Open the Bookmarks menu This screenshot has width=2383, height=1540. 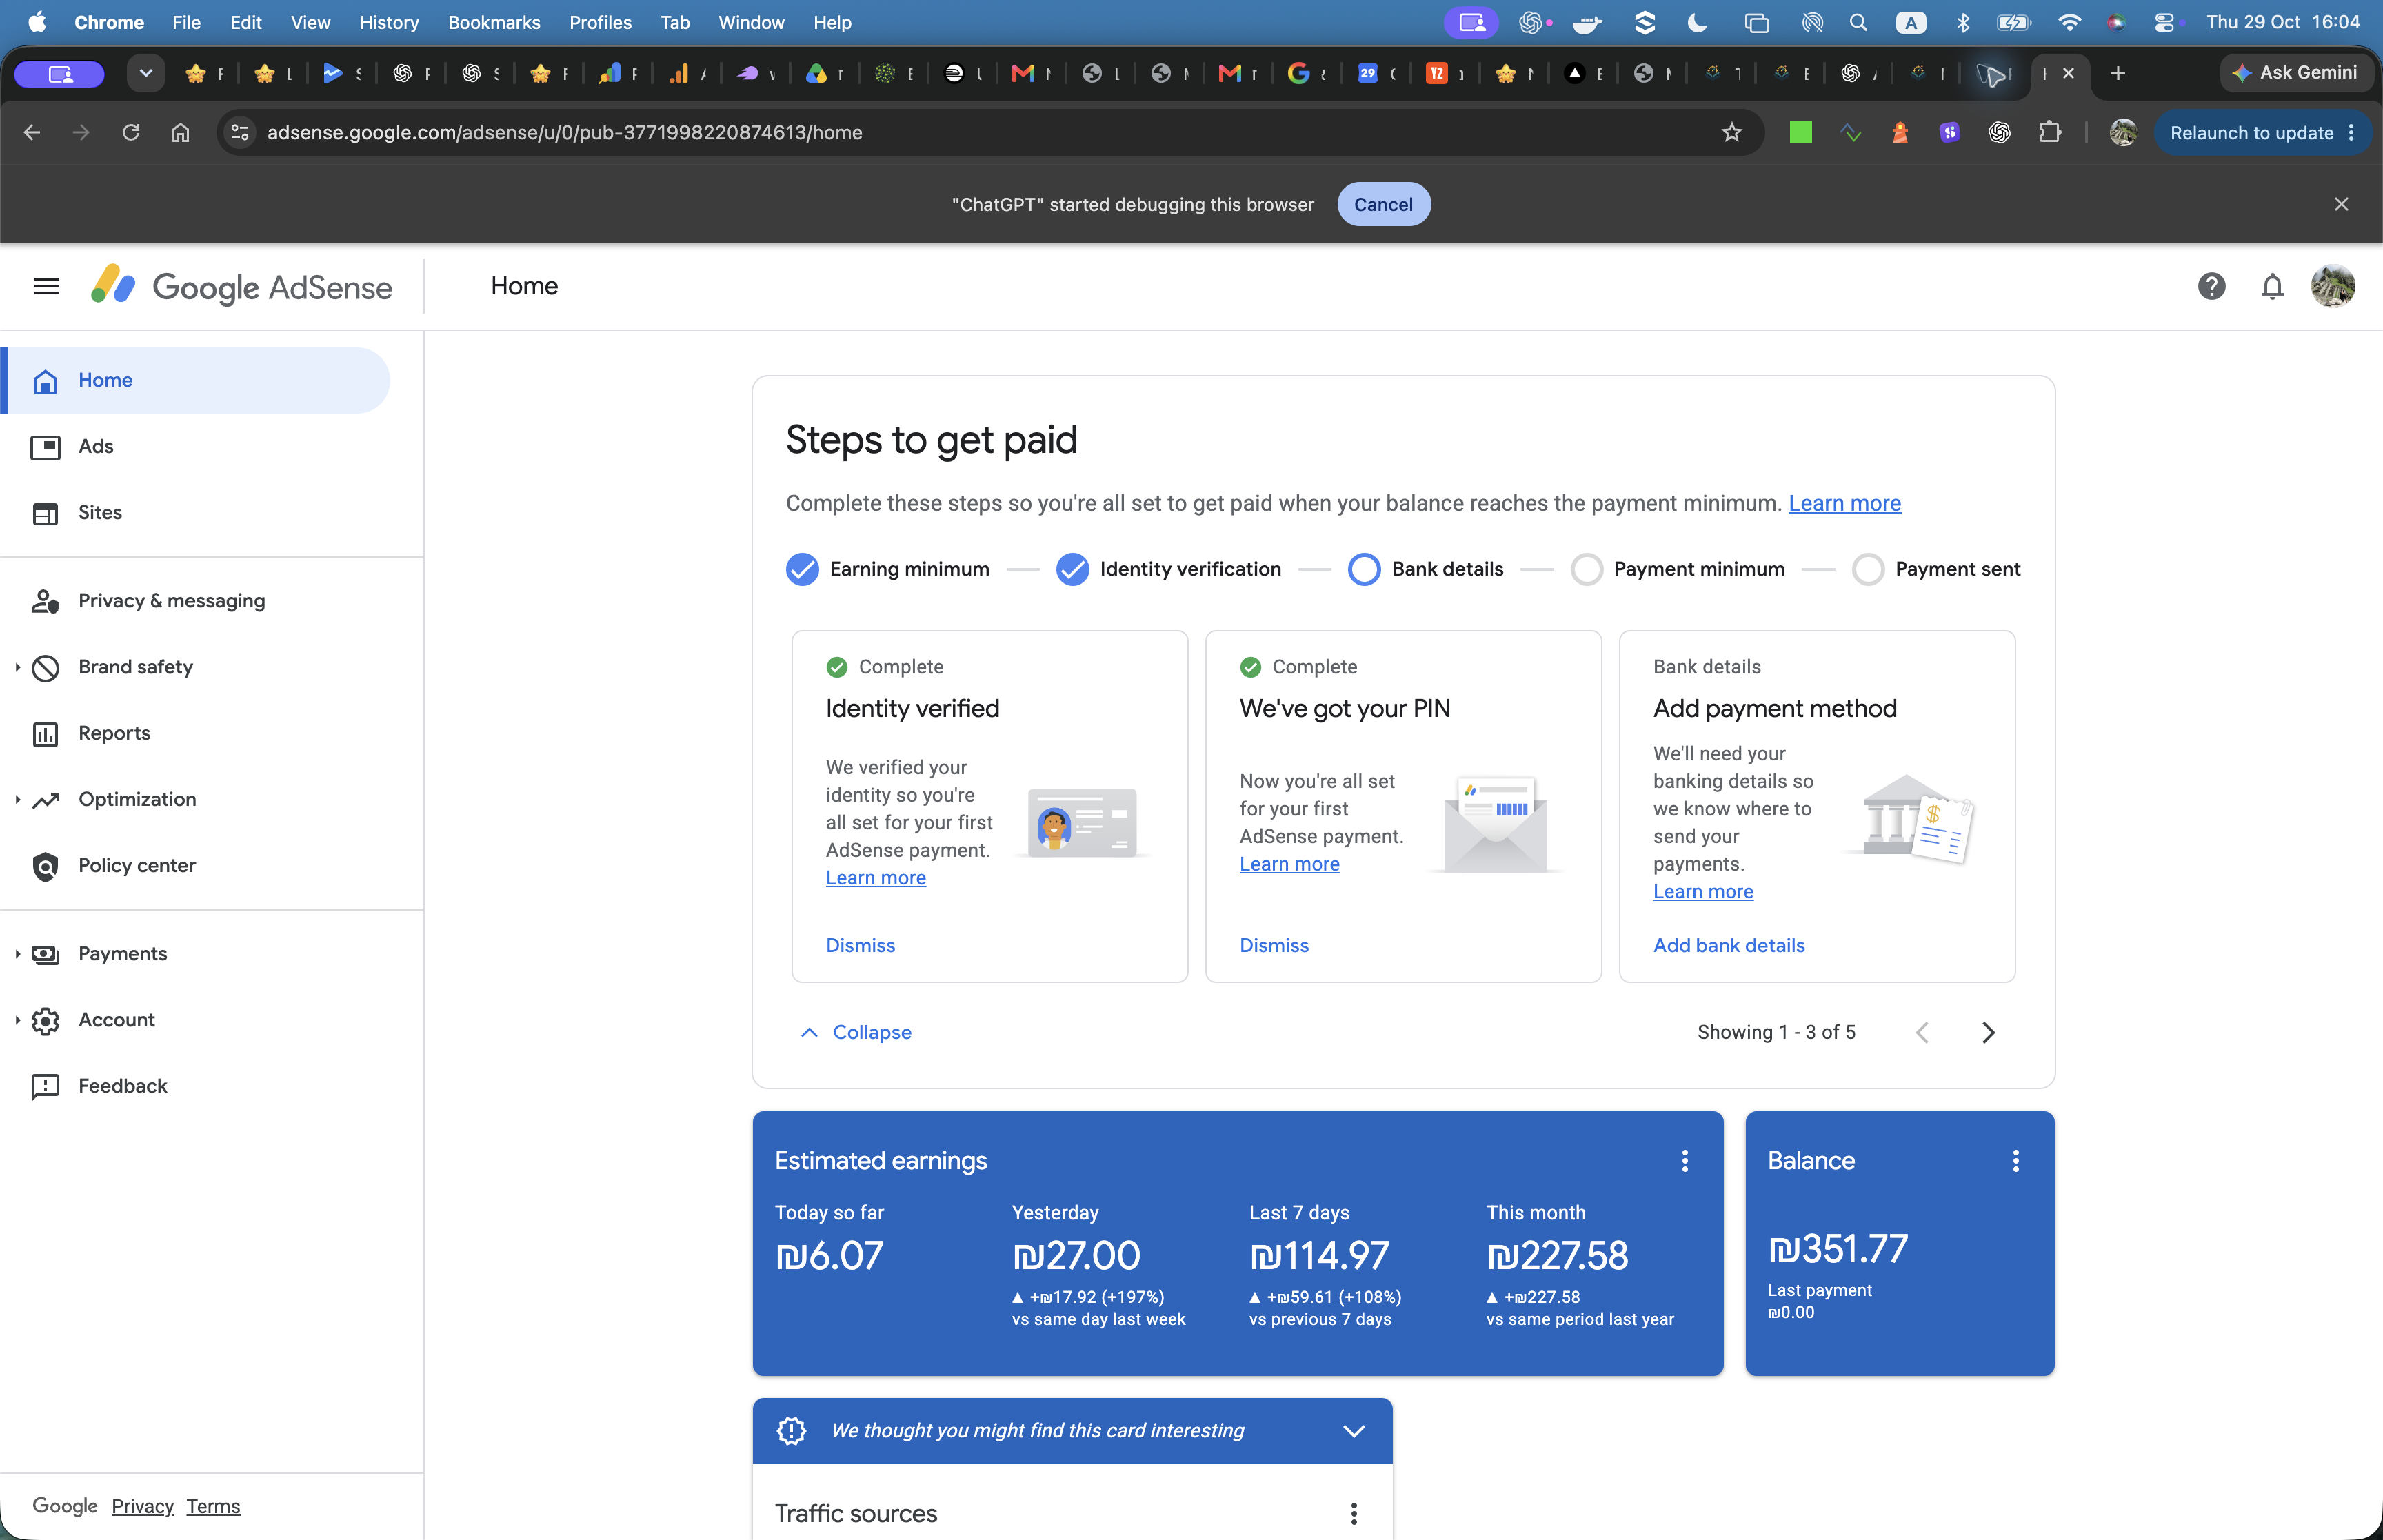[494, 22]
